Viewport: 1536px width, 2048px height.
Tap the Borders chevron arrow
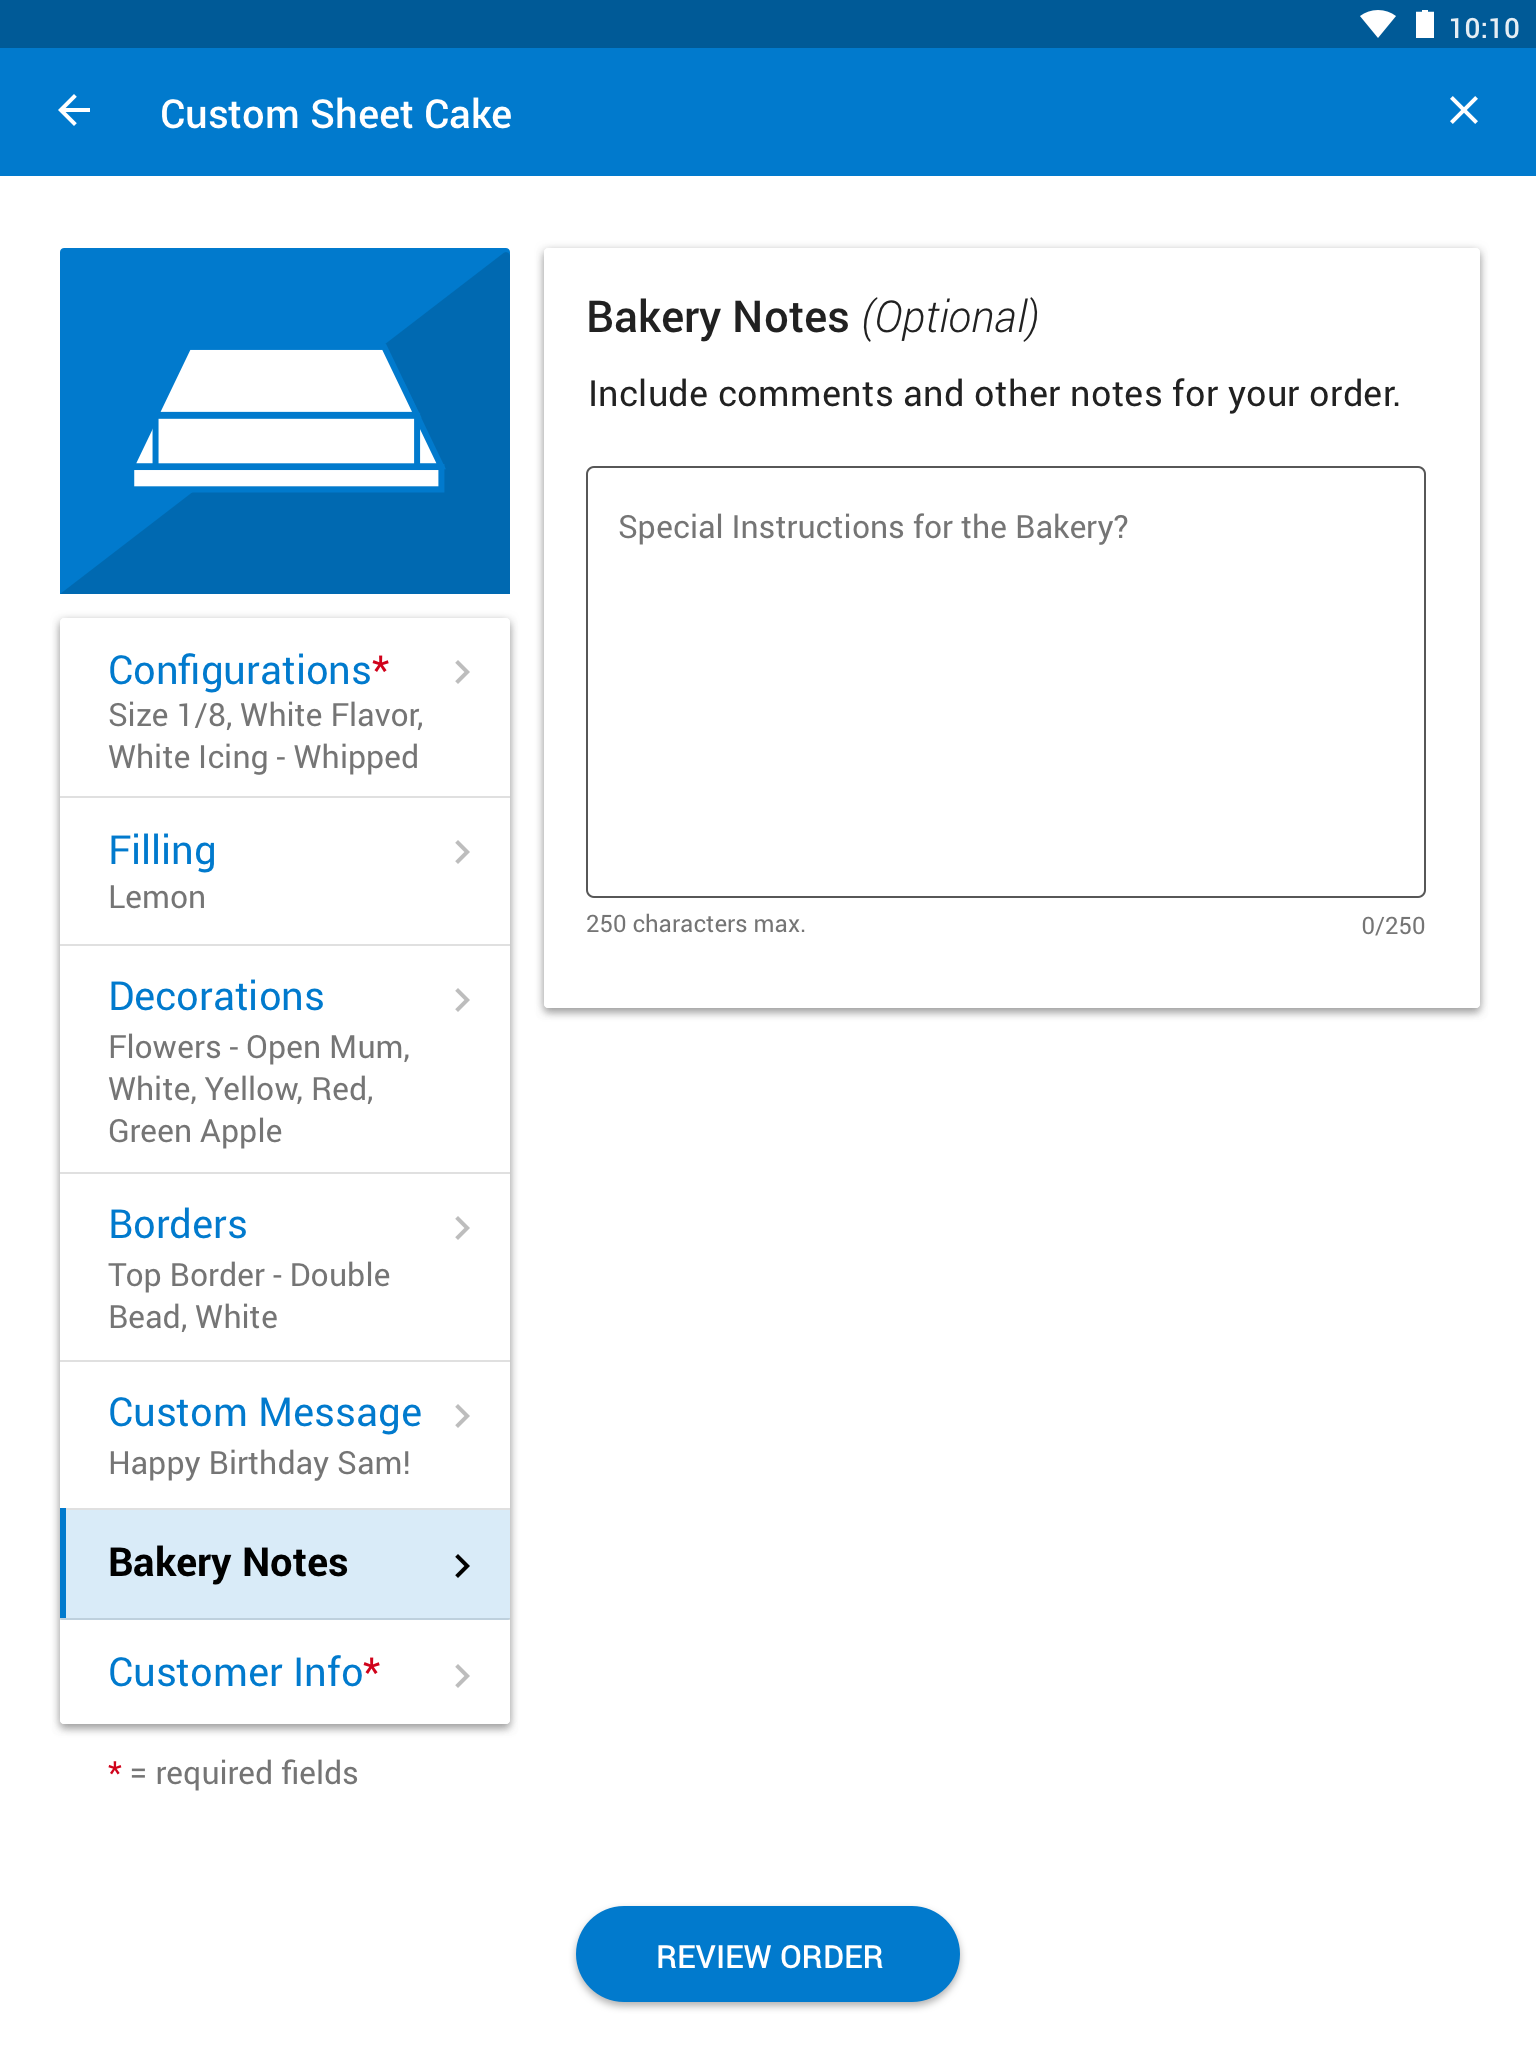point(462,1227)
